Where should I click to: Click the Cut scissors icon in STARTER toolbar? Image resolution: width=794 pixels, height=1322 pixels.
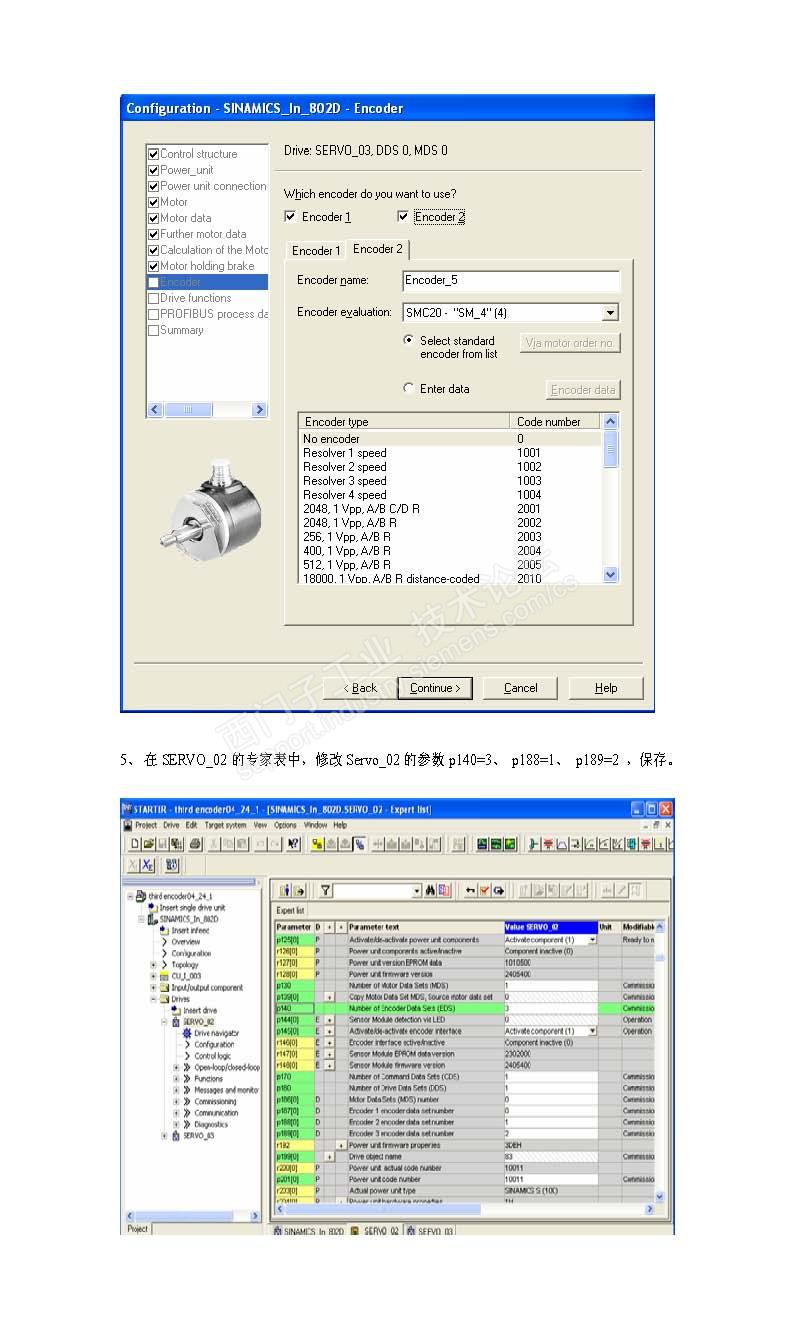[x=214, y=844]
